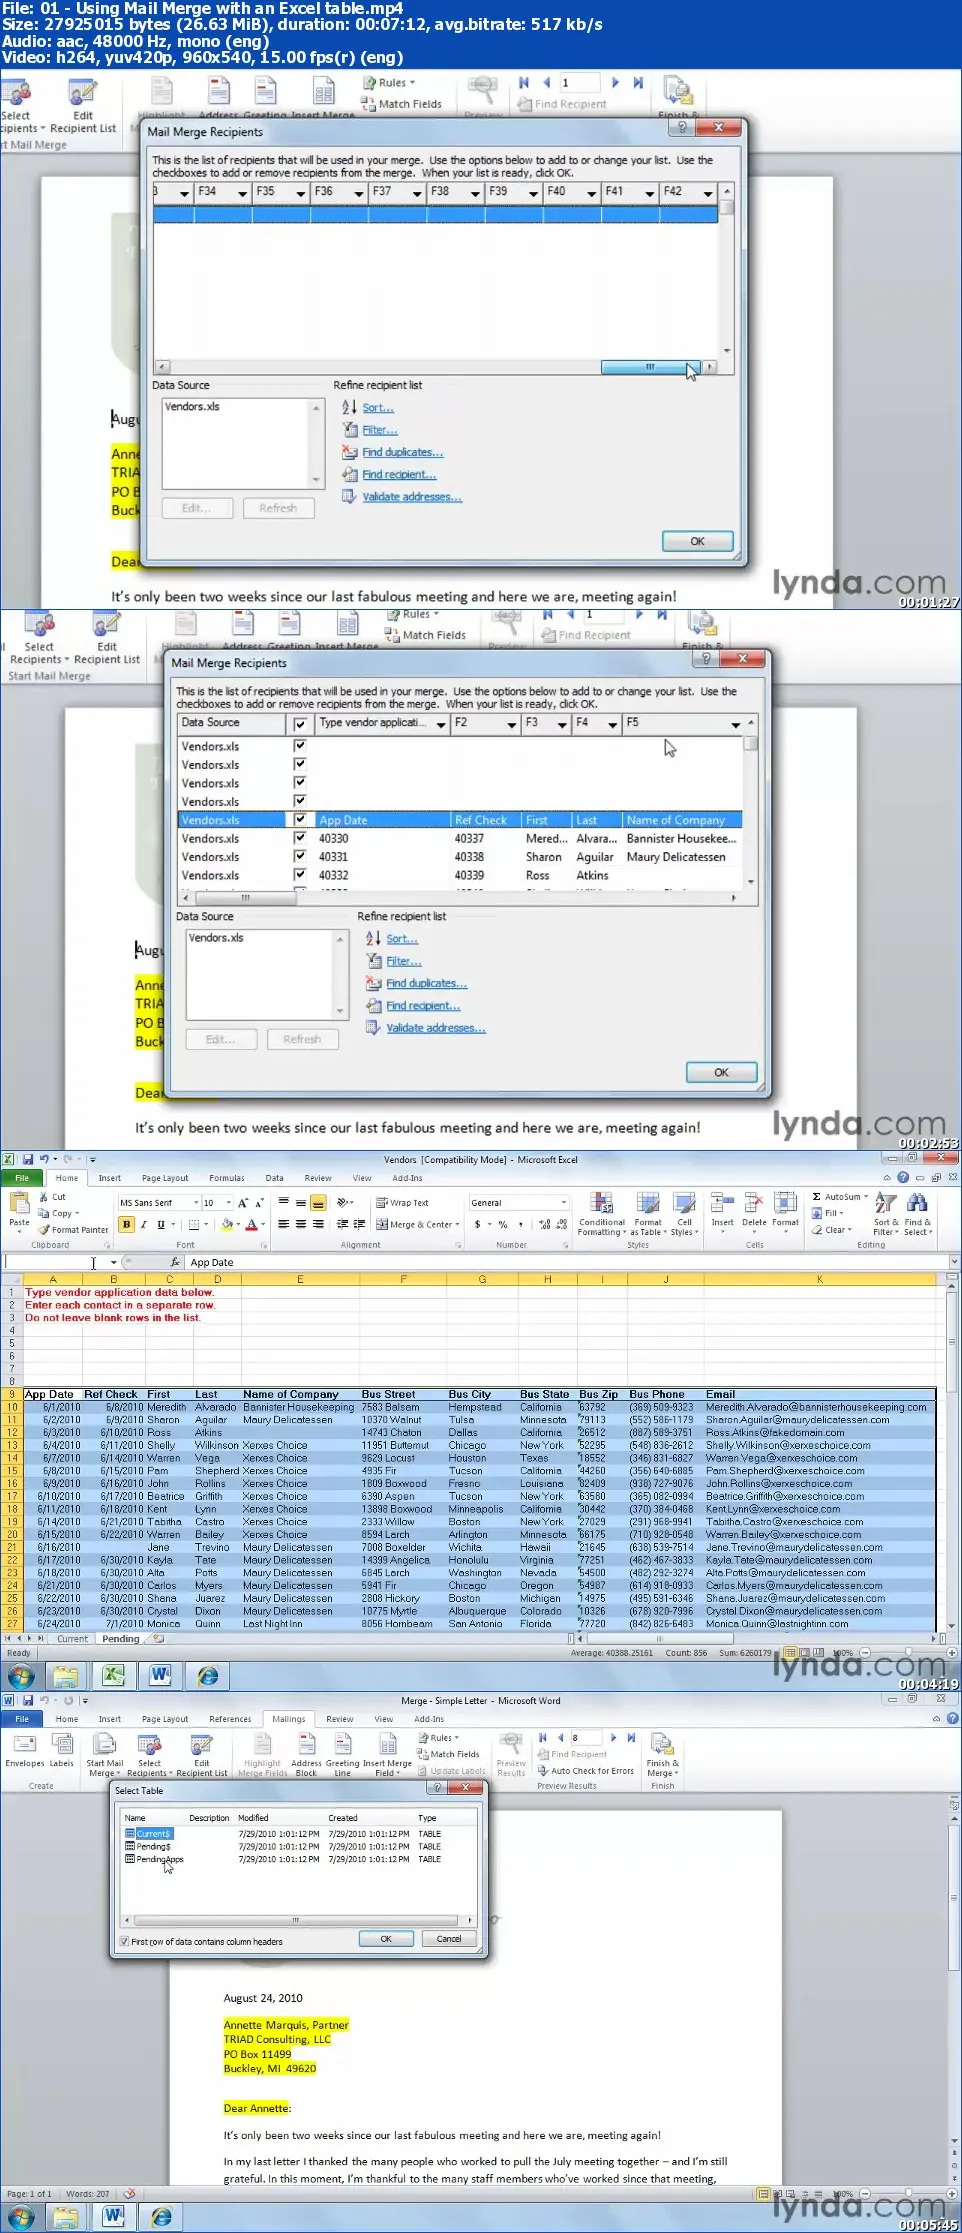The image size is (962, 2233).
Task: Click the horizontal scrollbar thumb under F34 columns
Action: pyautogui.click(x=649, y=367)
